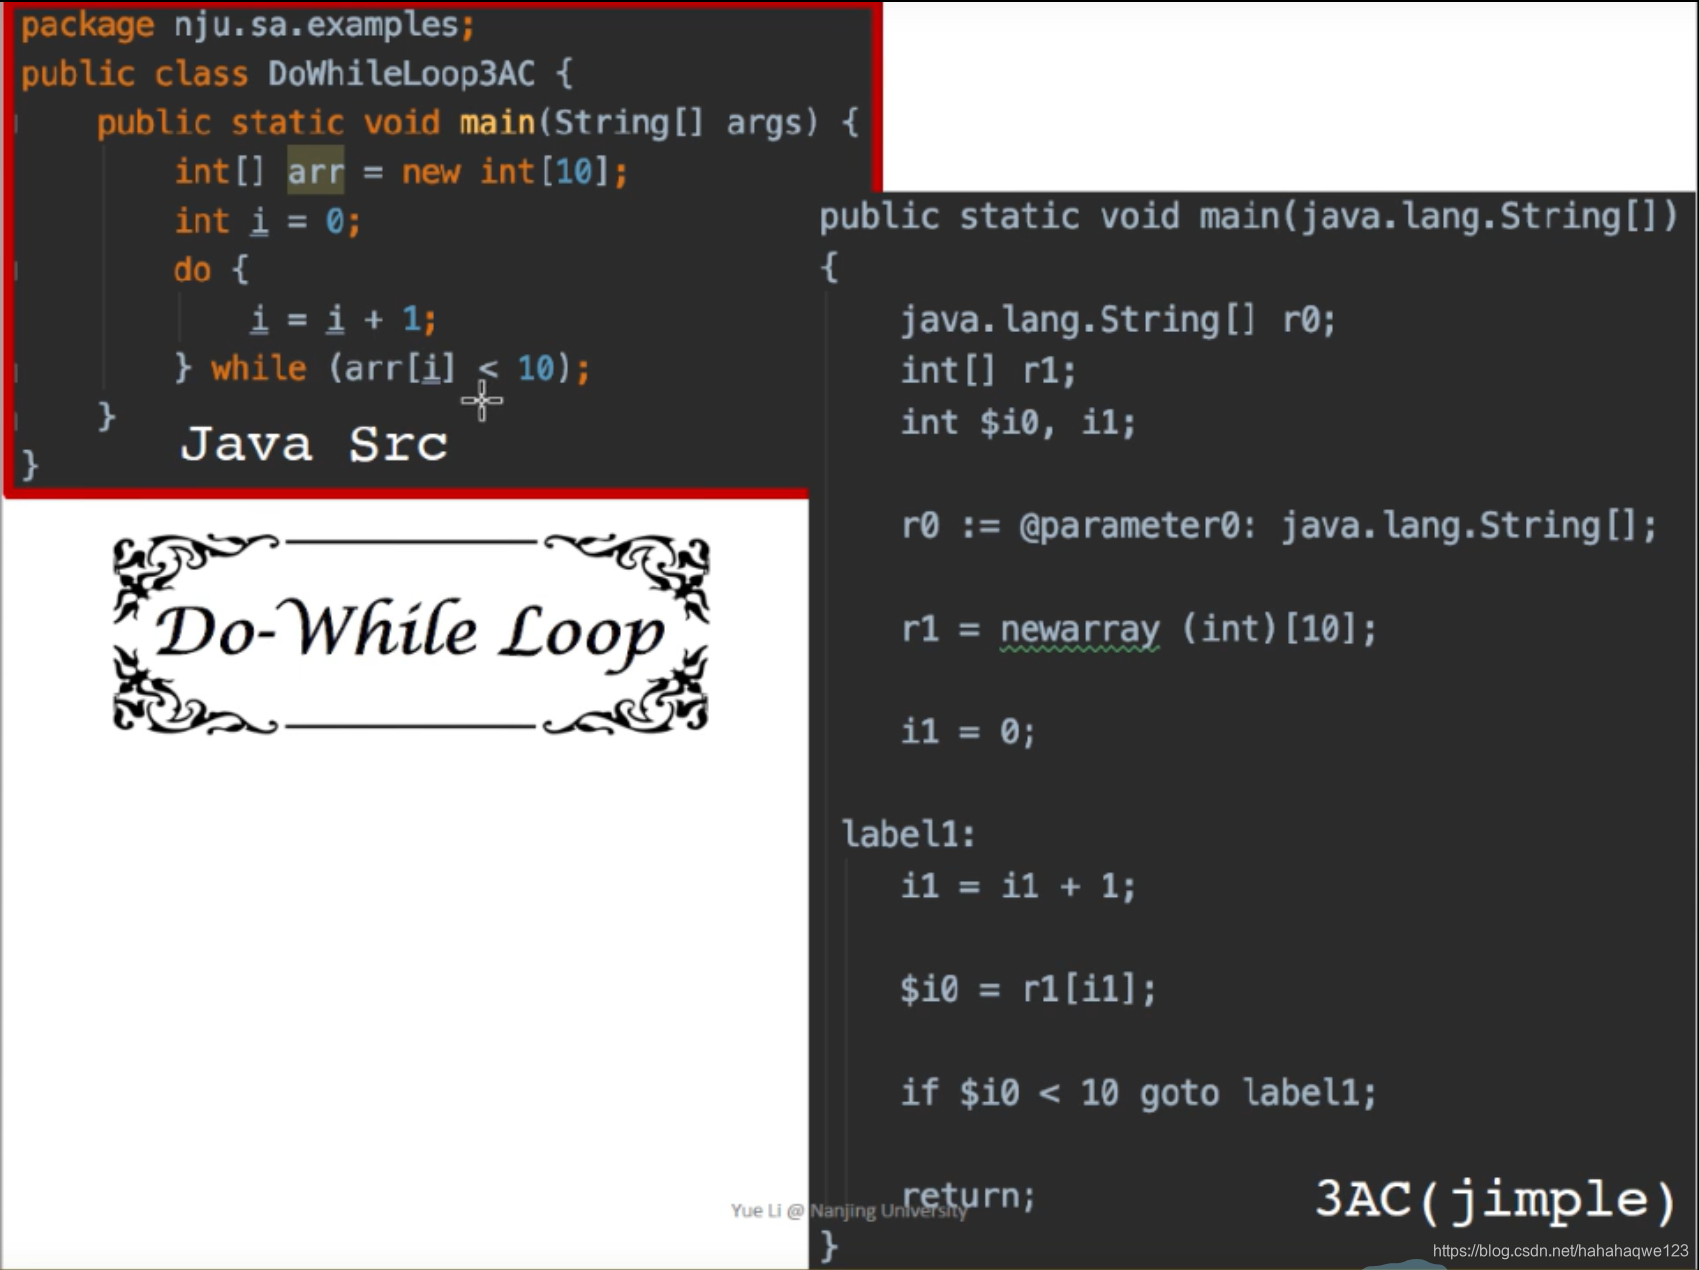1699x1270 pixels.
Task: Click declaration 'int $i0, i1;'
Action: pos(1018,423)
